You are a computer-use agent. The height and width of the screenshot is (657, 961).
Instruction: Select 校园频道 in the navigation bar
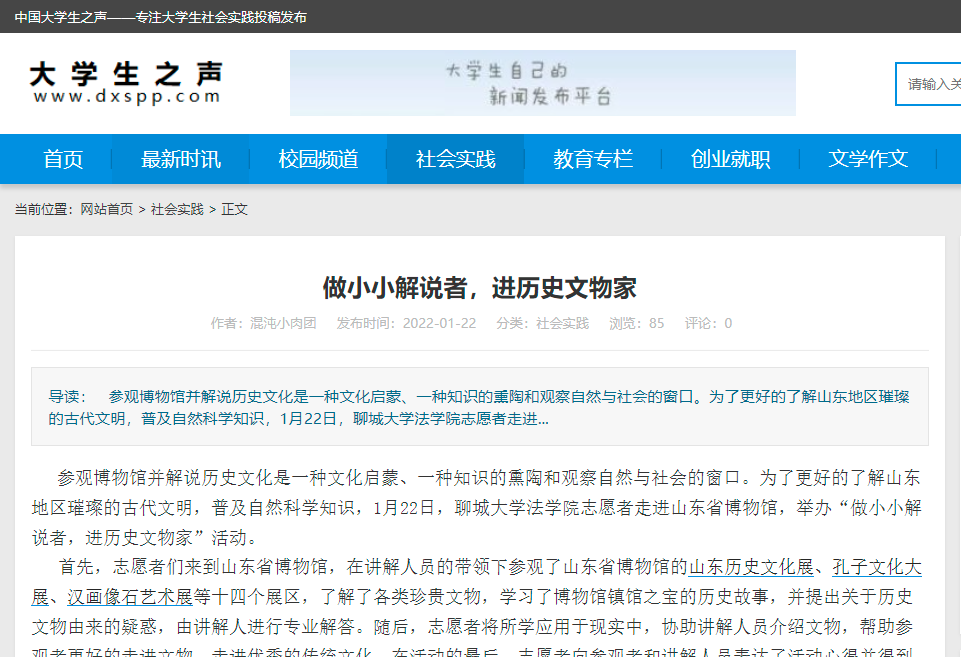click(x=318, y=159)
